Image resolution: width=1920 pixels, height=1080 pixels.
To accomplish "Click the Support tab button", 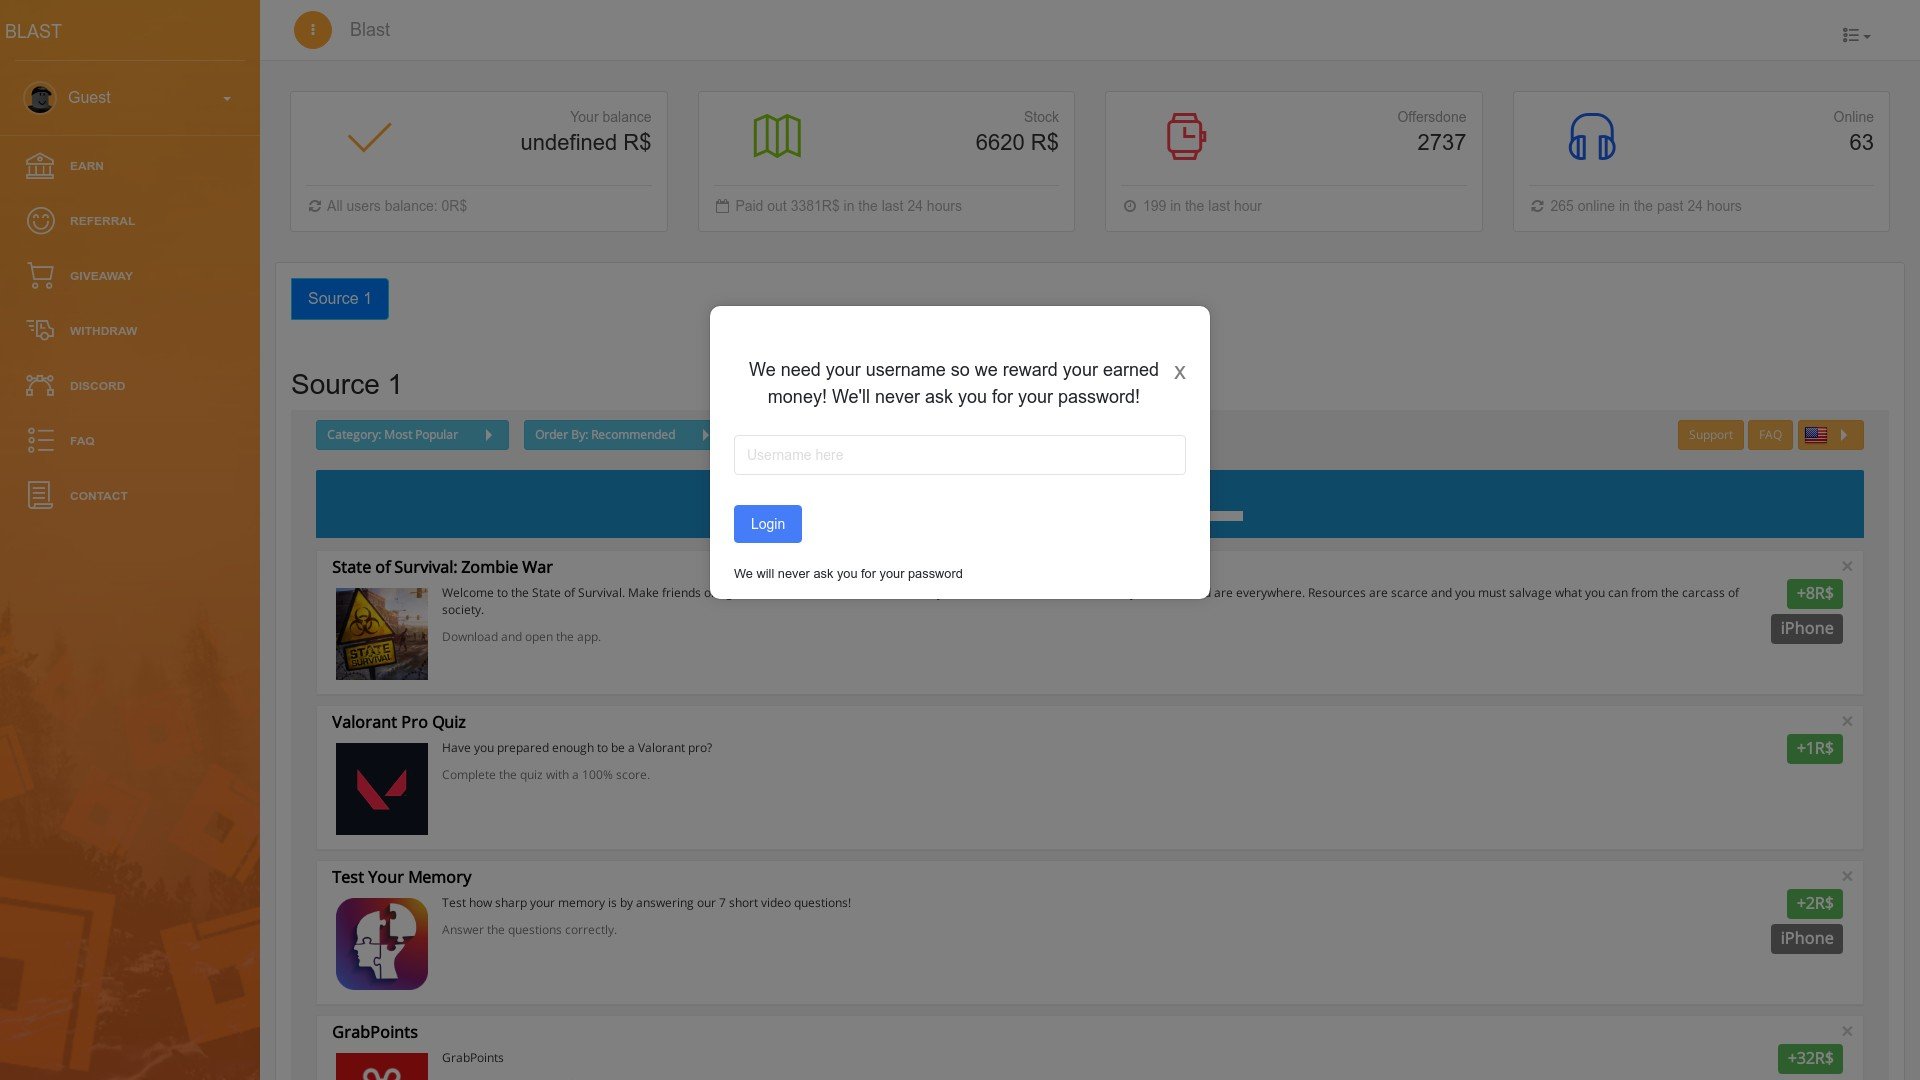I will [1712, 434].
